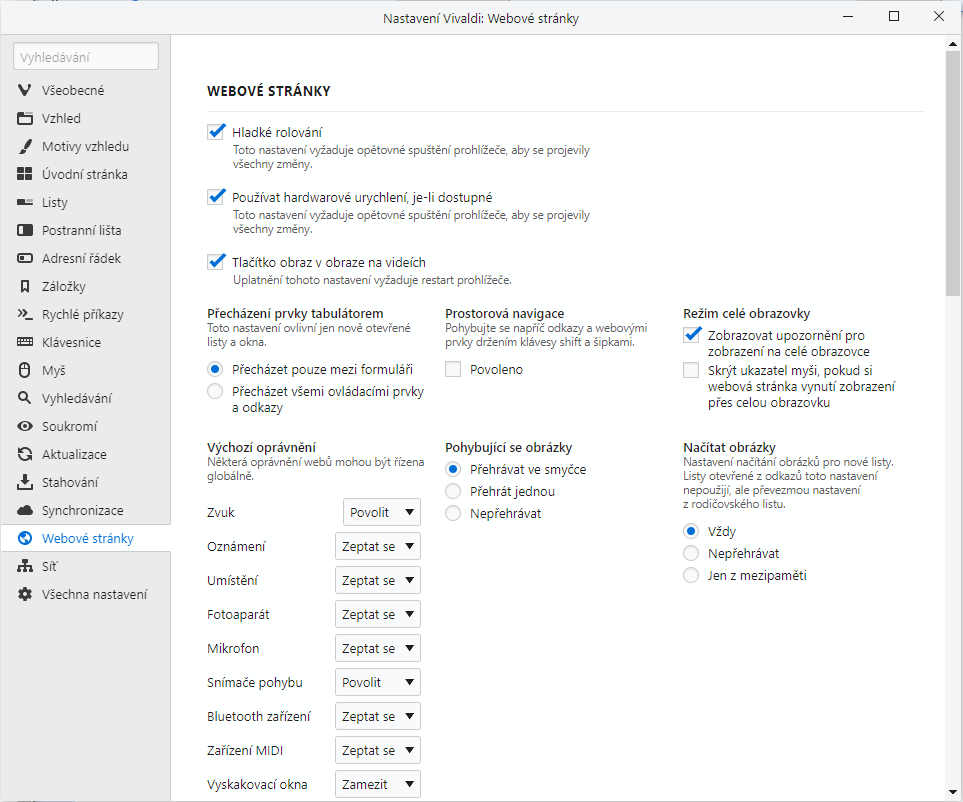963x802 pixels.
Task: Click the Soukromí eye icon
Action: point(25,426)
